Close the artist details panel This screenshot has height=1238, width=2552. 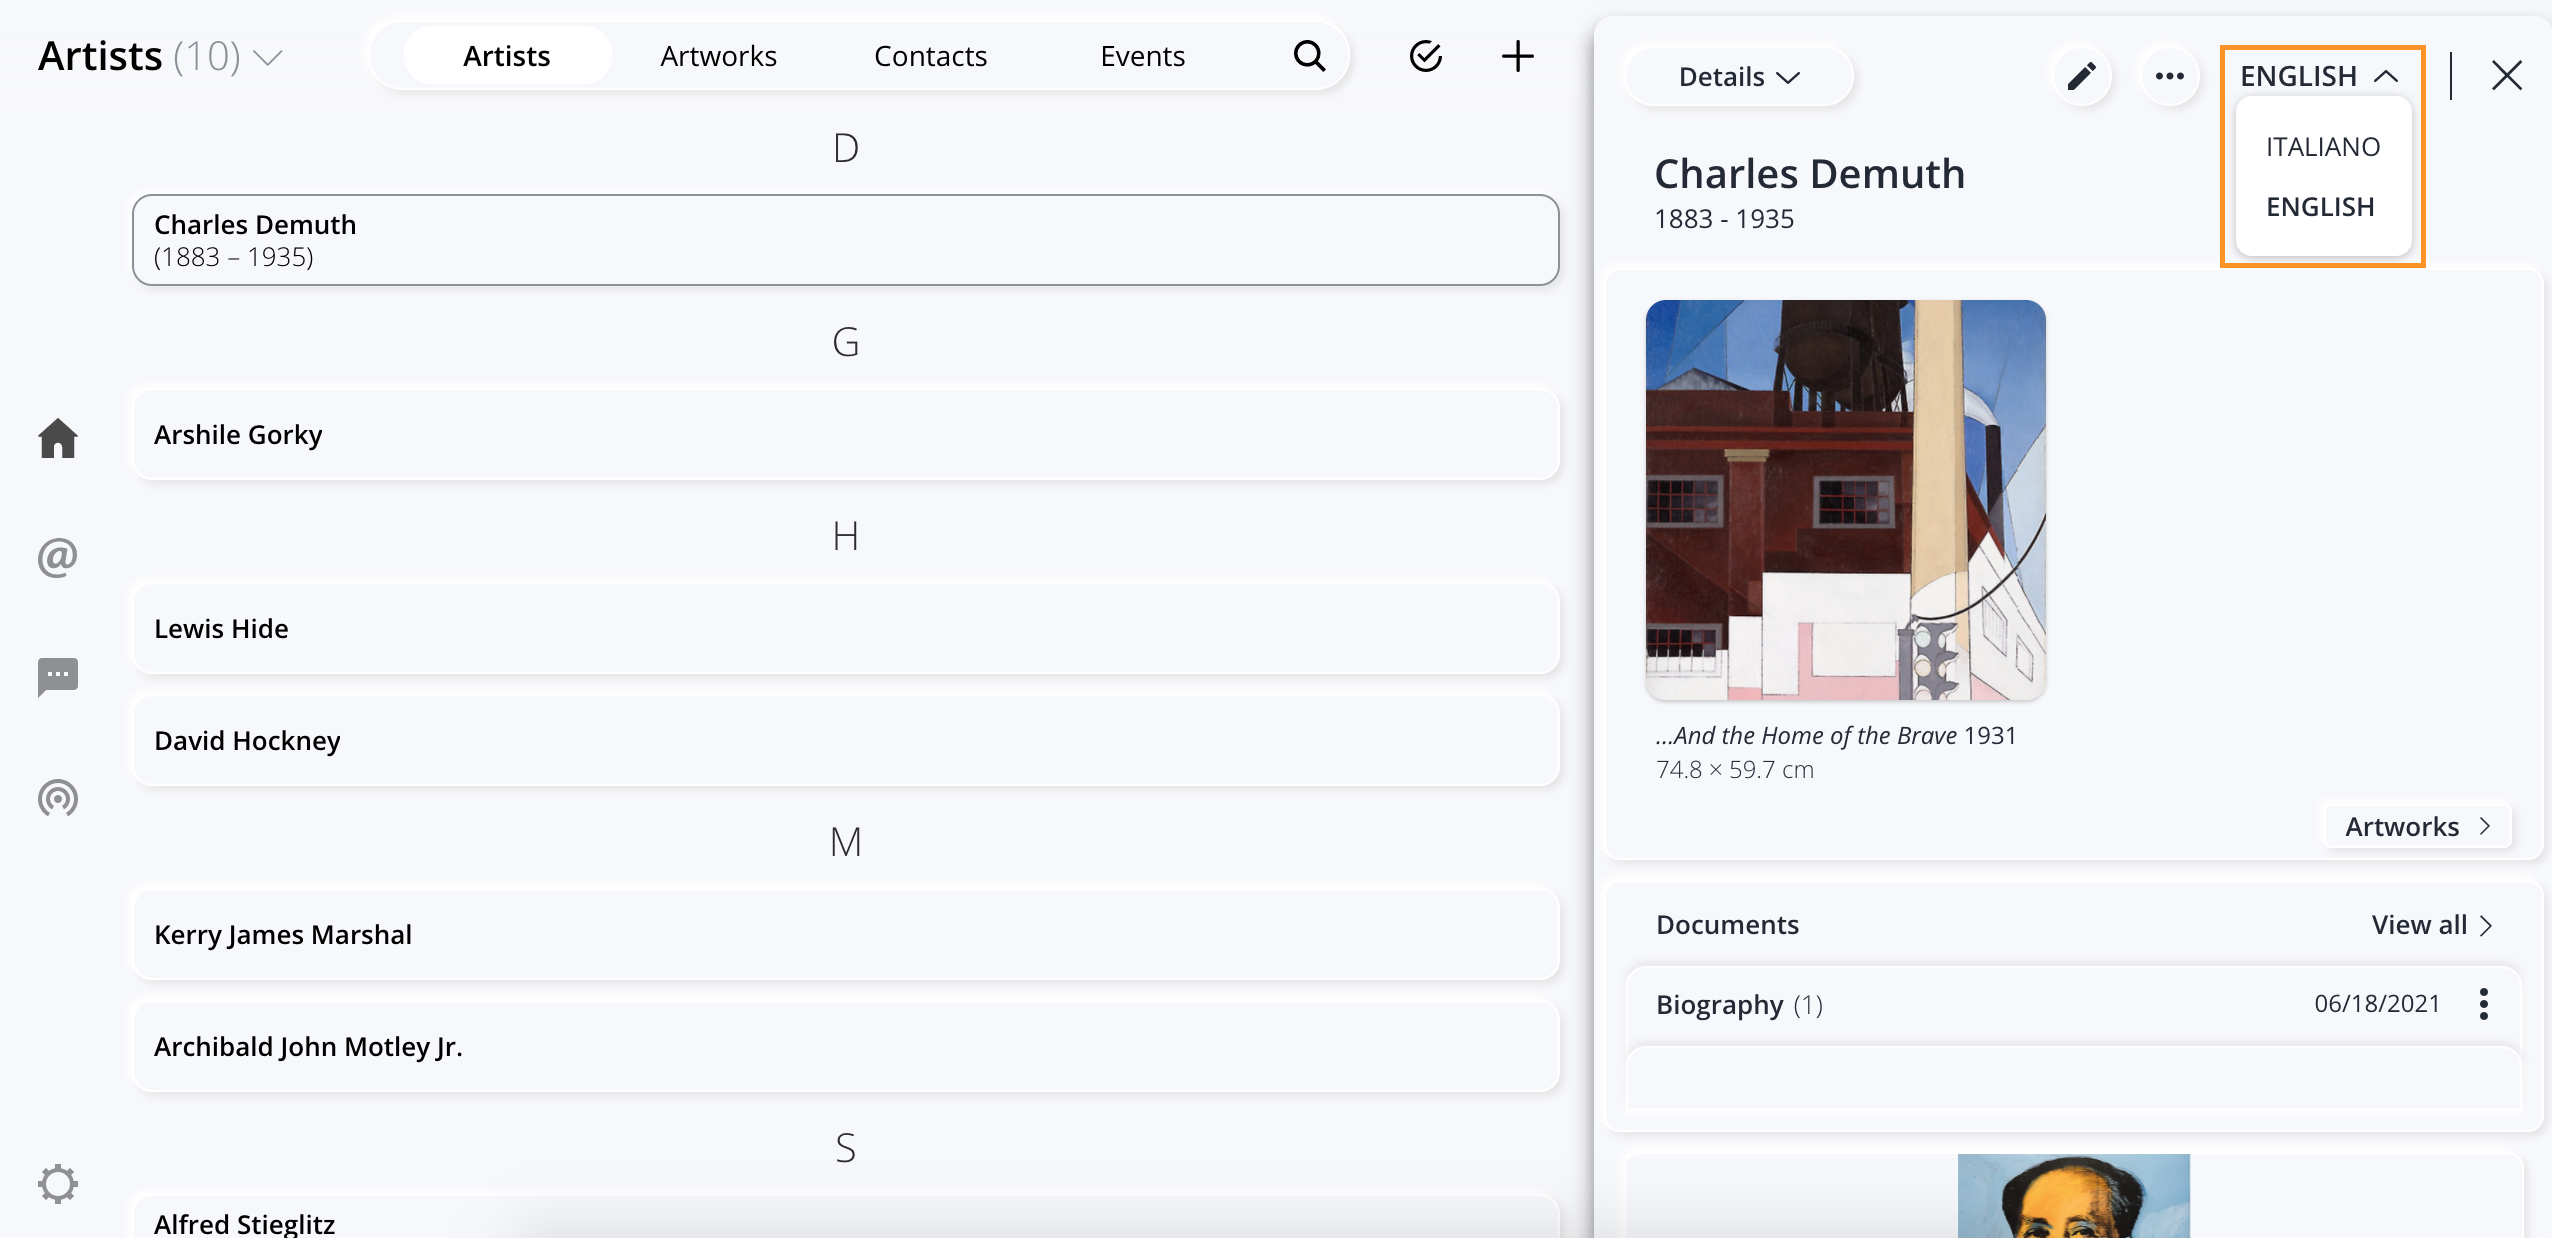coord(2506,76)
